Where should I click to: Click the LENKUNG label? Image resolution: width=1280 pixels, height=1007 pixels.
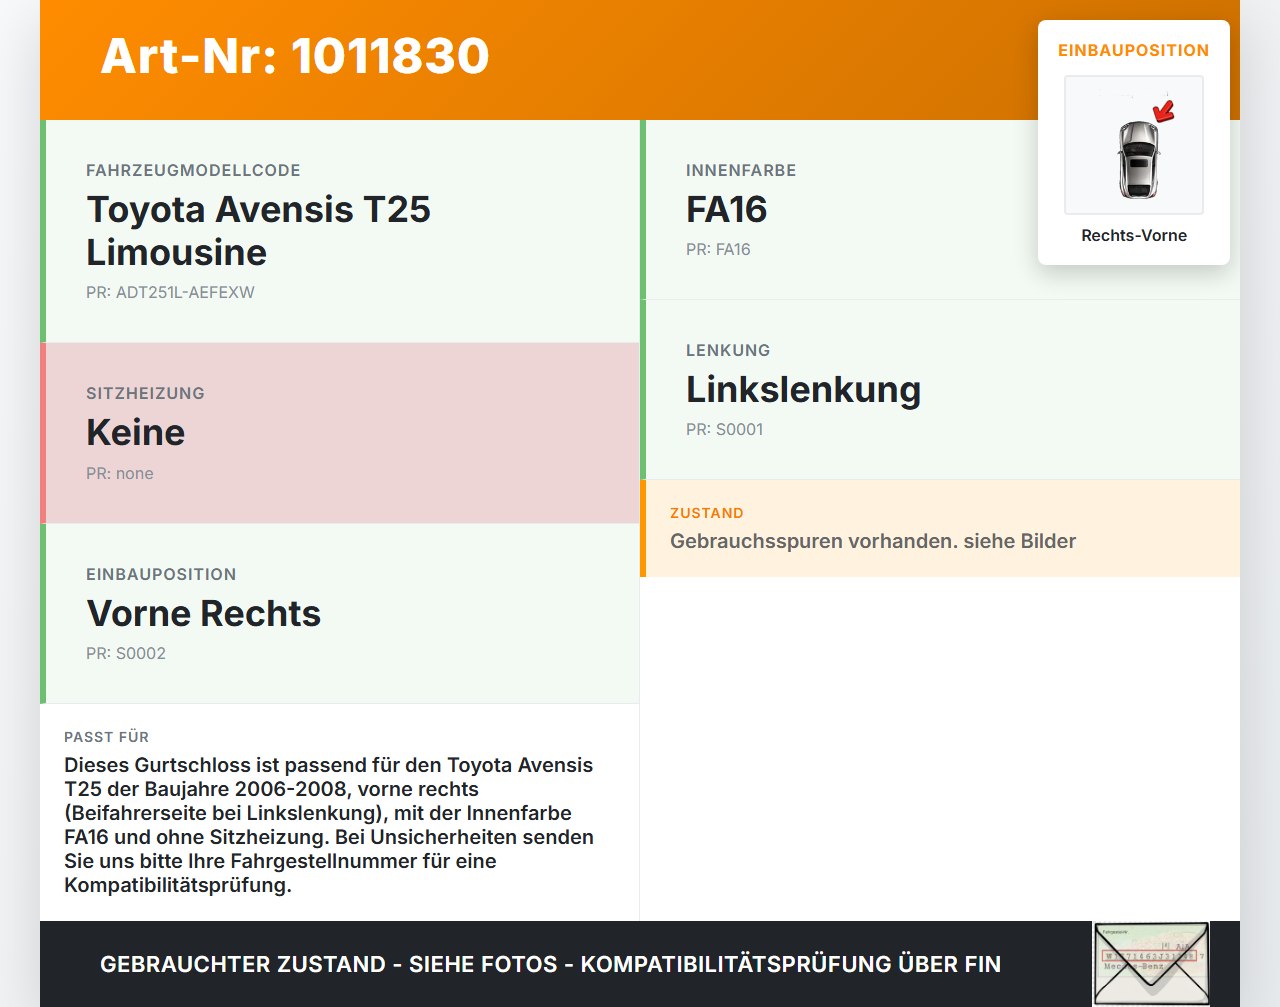[x=728, y=350]
